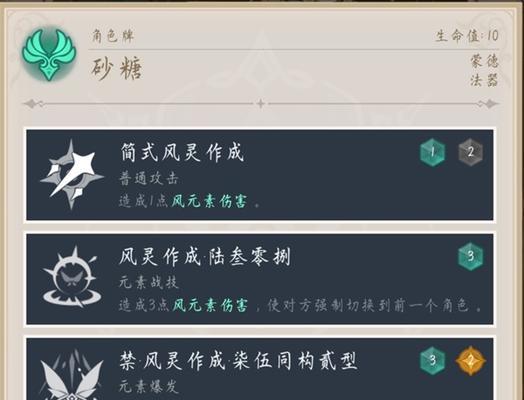Click the teal dice cost 1 icon

(432, 152)
